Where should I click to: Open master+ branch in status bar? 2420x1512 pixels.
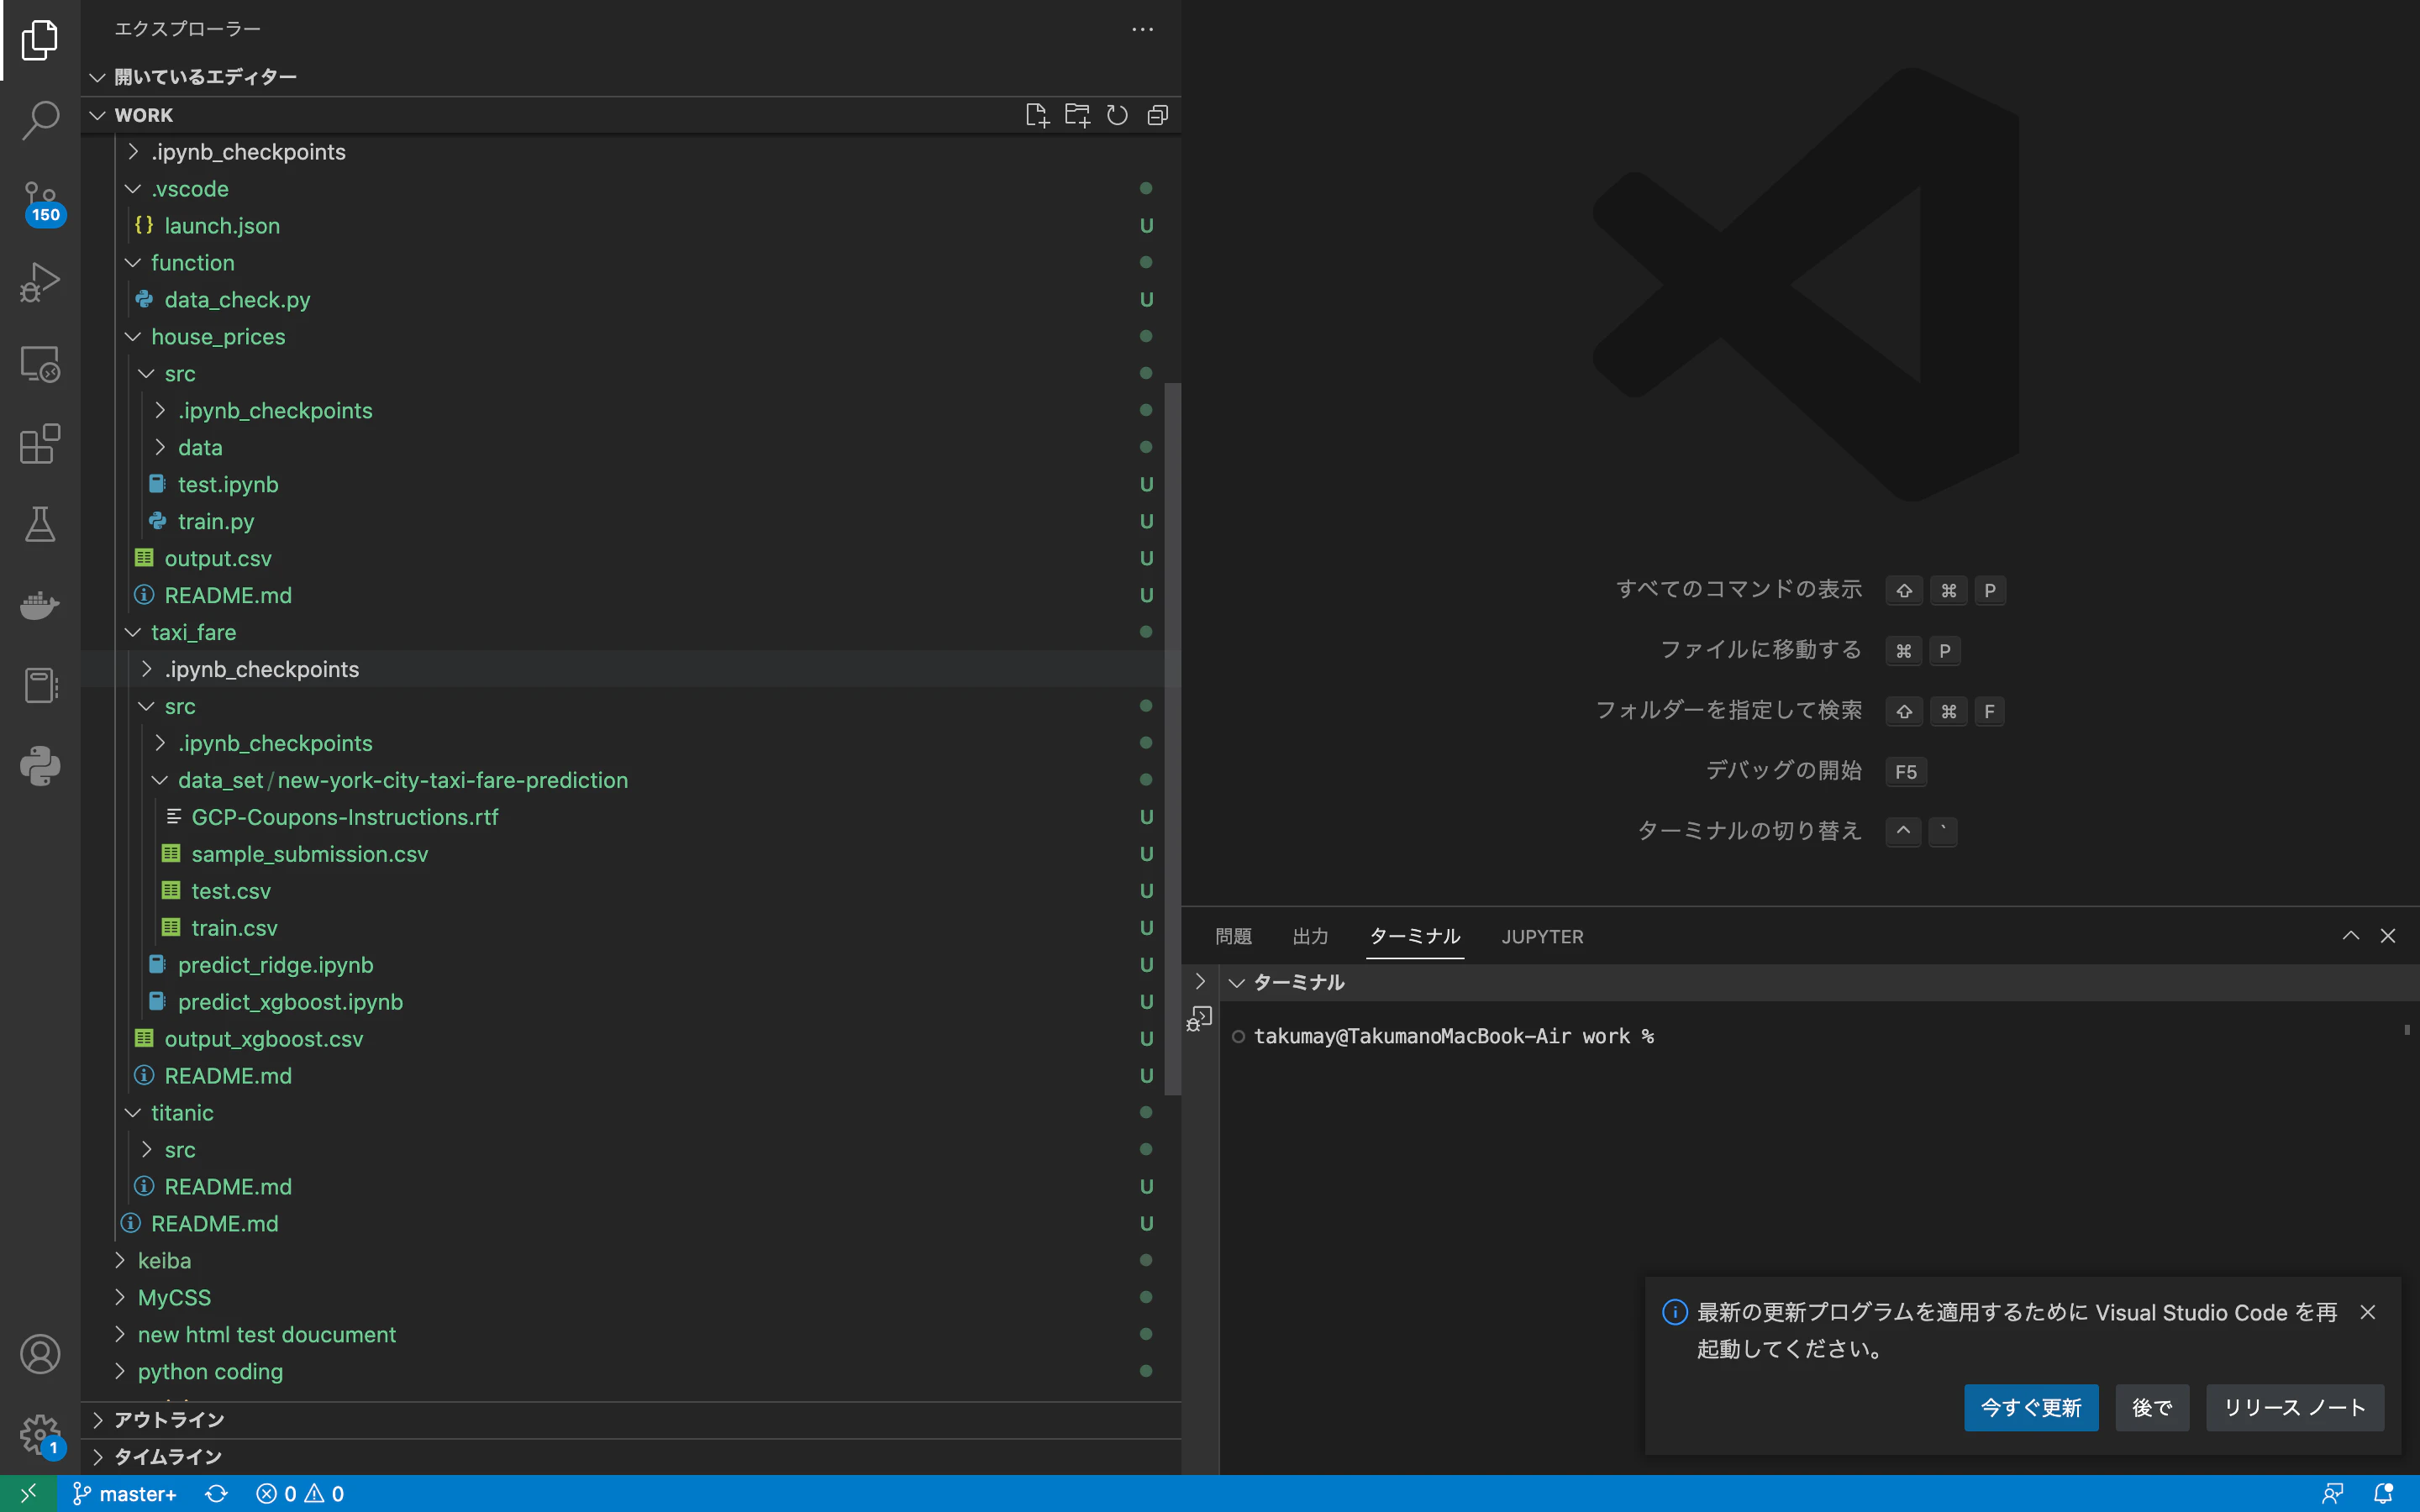(x=126, y=1493)
